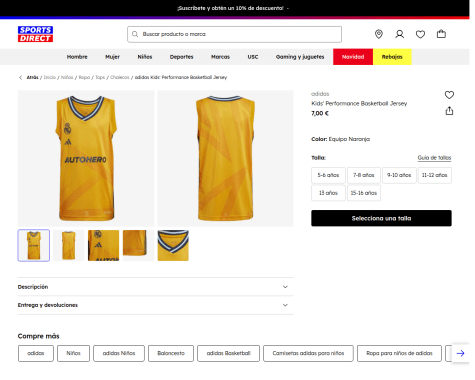The width and height of the screenshot is (475, 380).
Task: Open the Guía de tallas link
Action: [x=434, y=158]
